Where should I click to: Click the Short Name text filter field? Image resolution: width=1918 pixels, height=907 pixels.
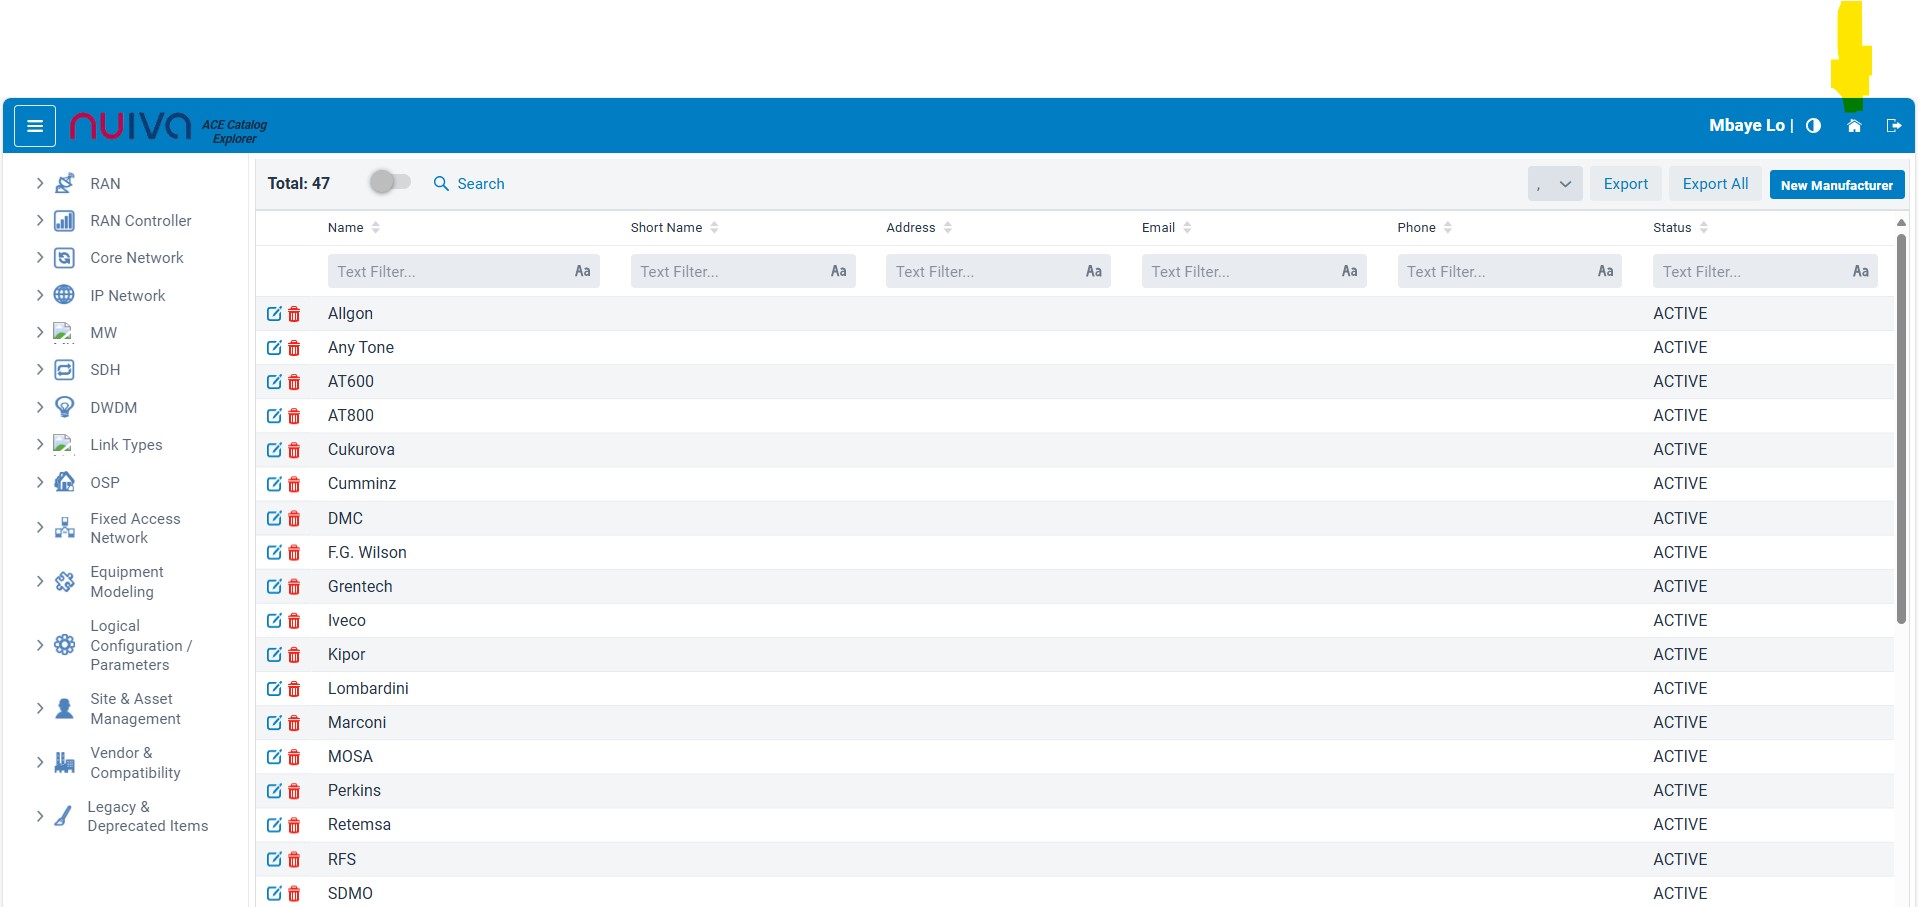point(730,272)
